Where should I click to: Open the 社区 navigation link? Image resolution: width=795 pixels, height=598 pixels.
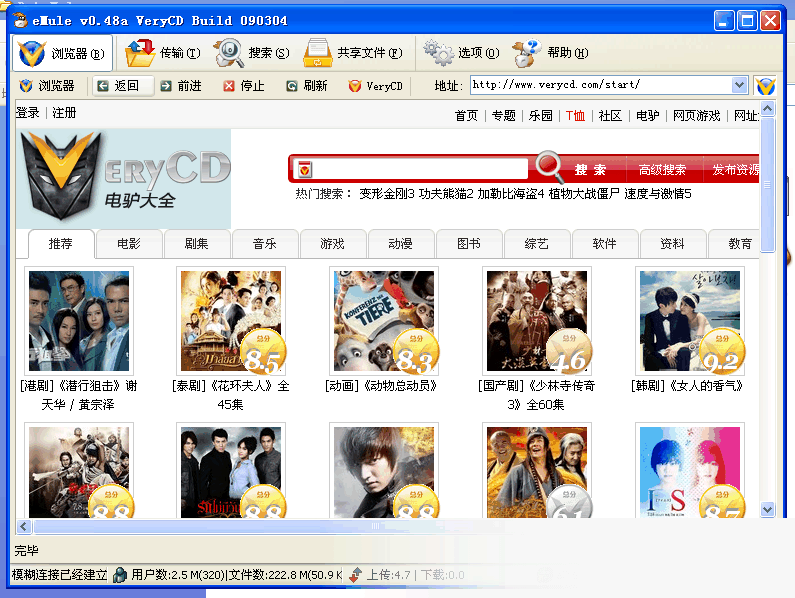(610, 116)
